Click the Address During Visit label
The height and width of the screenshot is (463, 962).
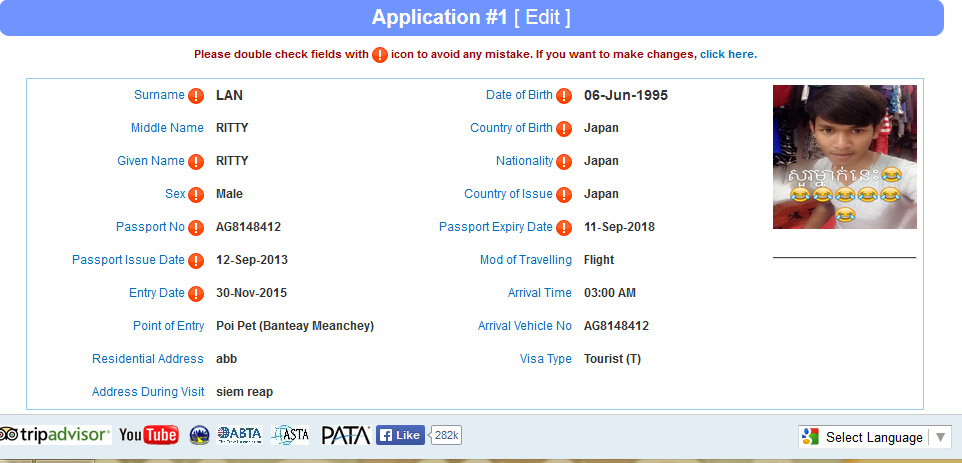[148, 392]
